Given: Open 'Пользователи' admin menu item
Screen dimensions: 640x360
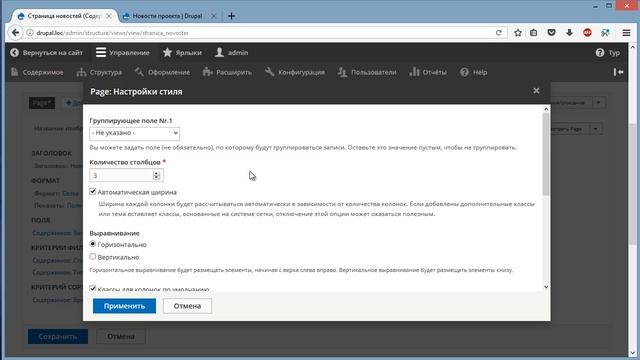Looking at the screenshot, I should pyautogui.click(x=367, y=72).
